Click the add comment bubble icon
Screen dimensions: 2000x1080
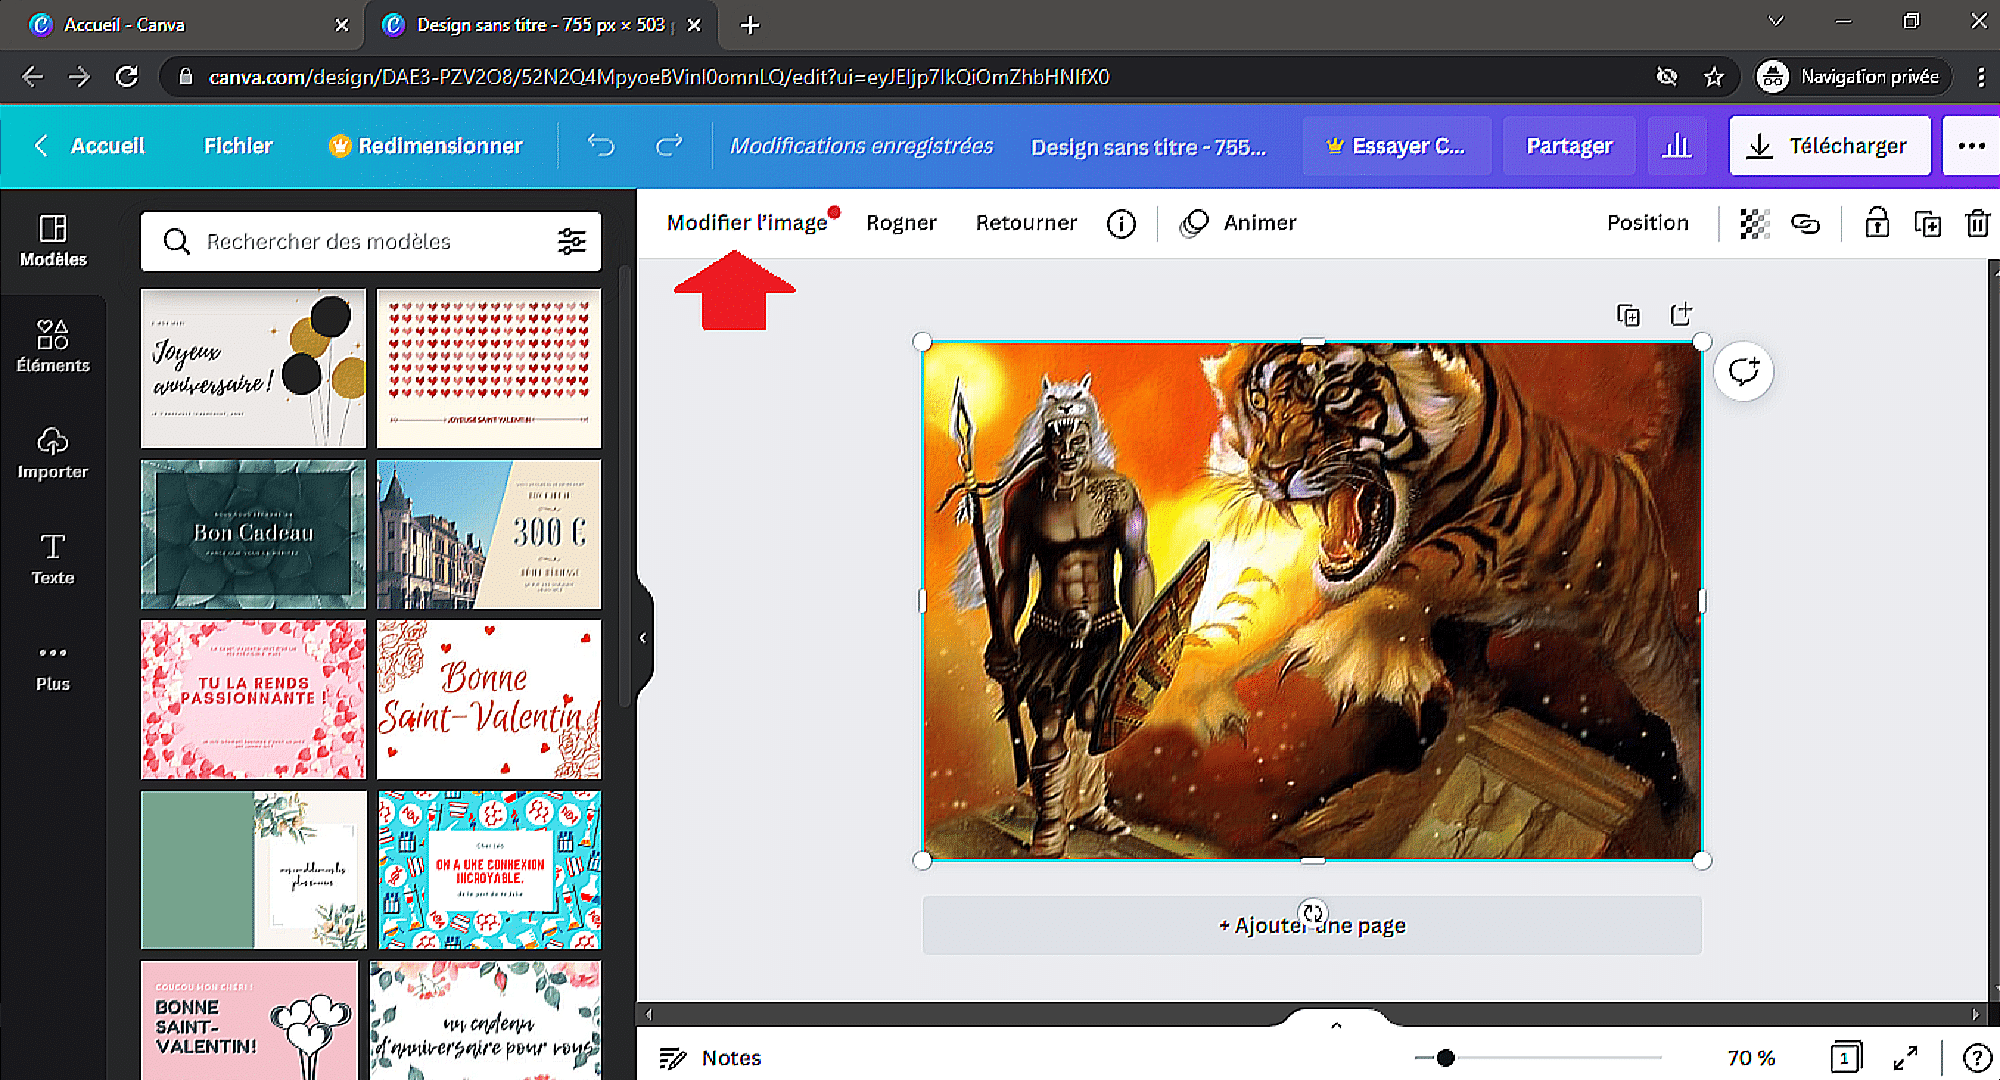pyautogui.click(x=1744, y=371)
